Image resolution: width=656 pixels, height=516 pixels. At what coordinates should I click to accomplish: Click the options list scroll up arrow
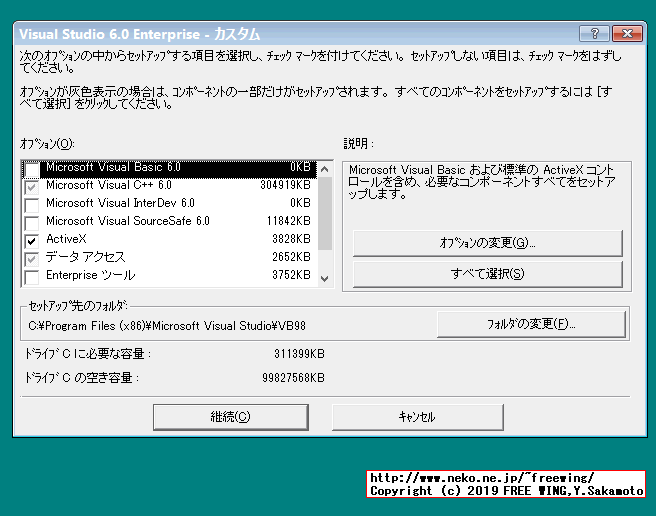click(325, 169)
